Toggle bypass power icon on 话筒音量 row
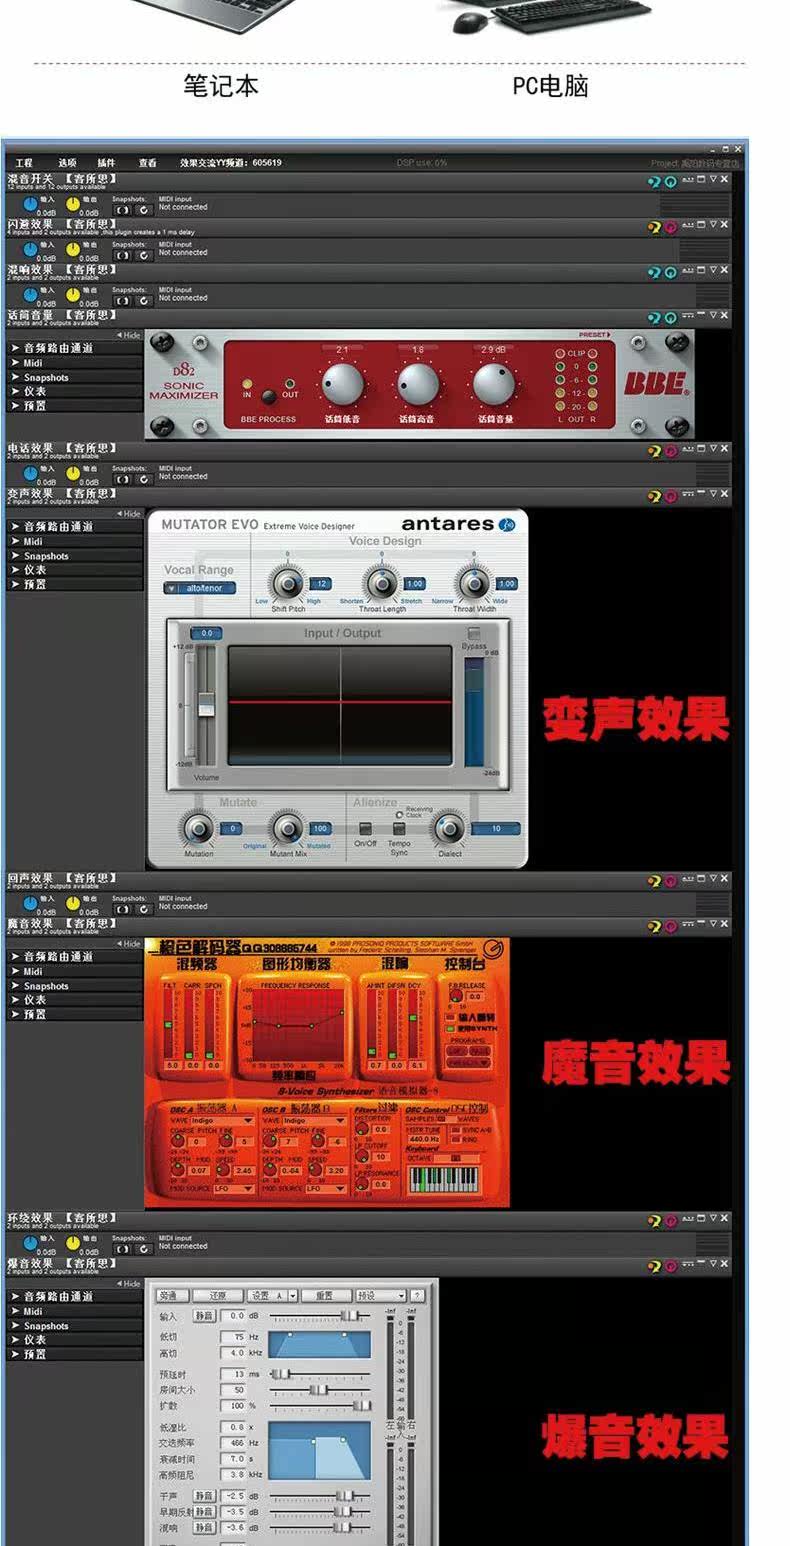790x1546 pixels. click(x=670, y=318)
